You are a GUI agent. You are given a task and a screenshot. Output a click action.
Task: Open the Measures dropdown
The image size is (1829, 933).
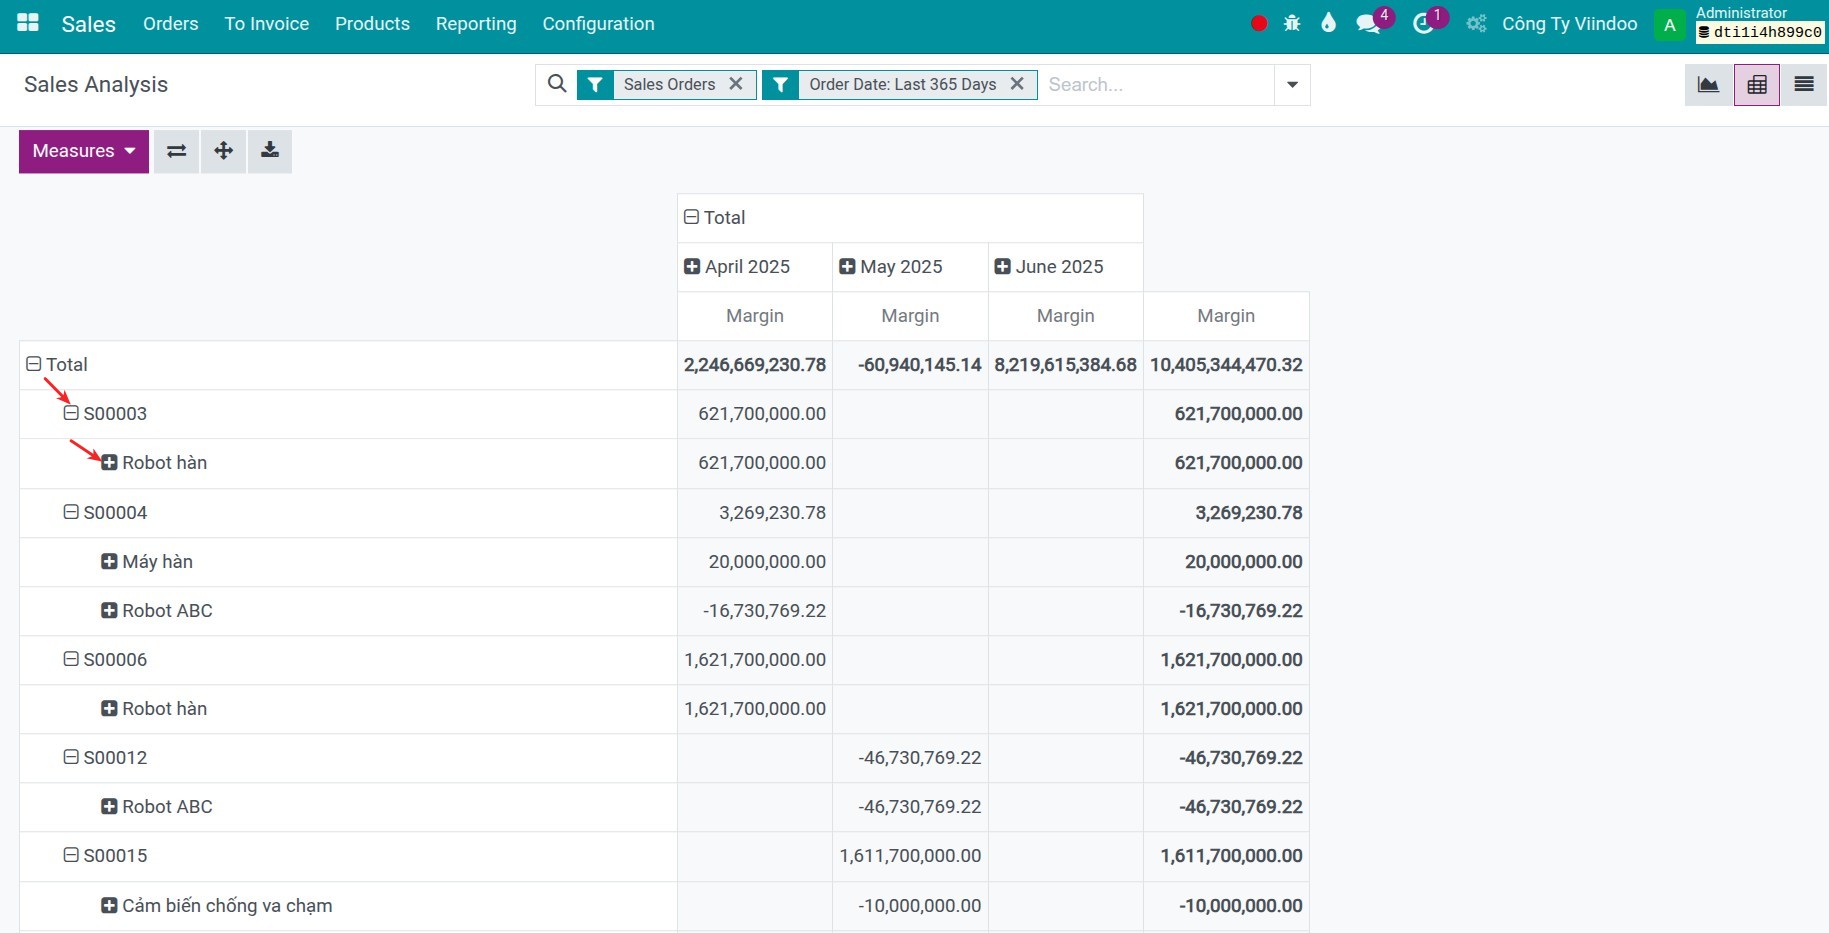coord(84,151)
